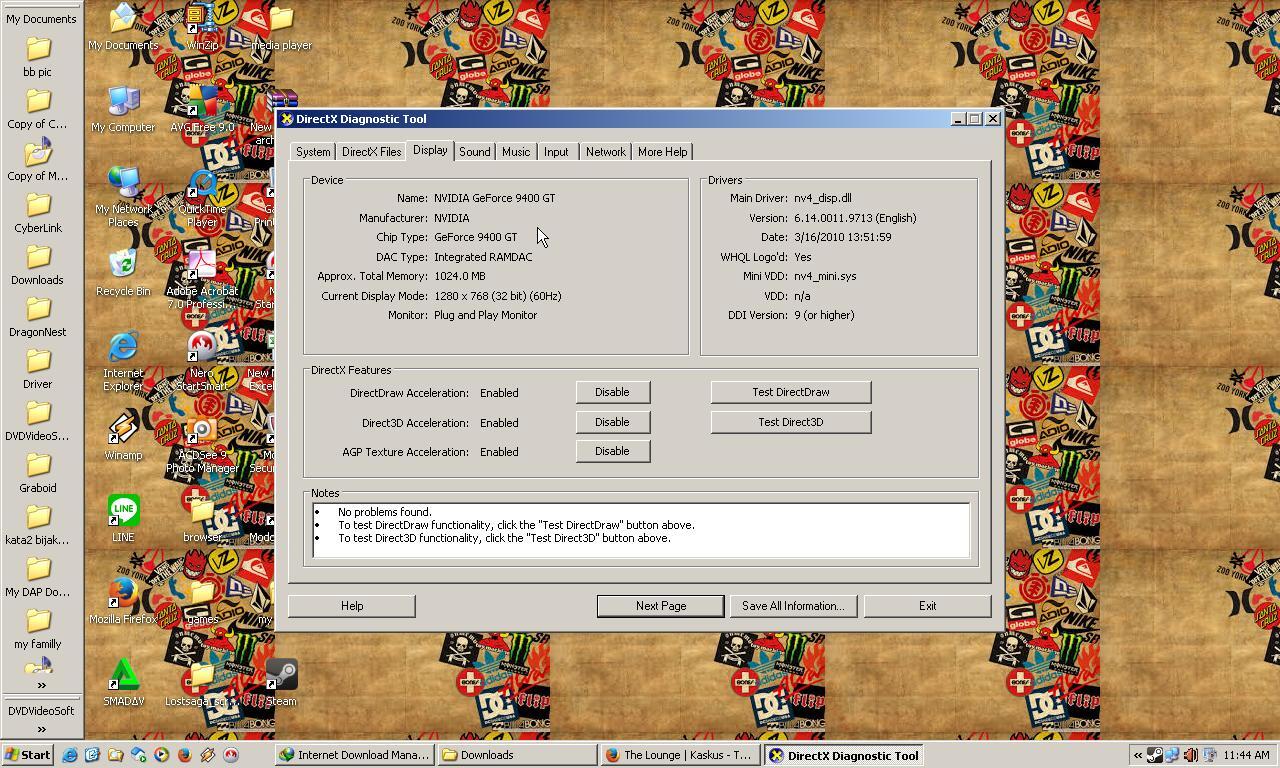Open the Graboid folder in sidebar
The height and width of the screenshot is (768, 1280).
pyautogui.click(x=38, y=473)
